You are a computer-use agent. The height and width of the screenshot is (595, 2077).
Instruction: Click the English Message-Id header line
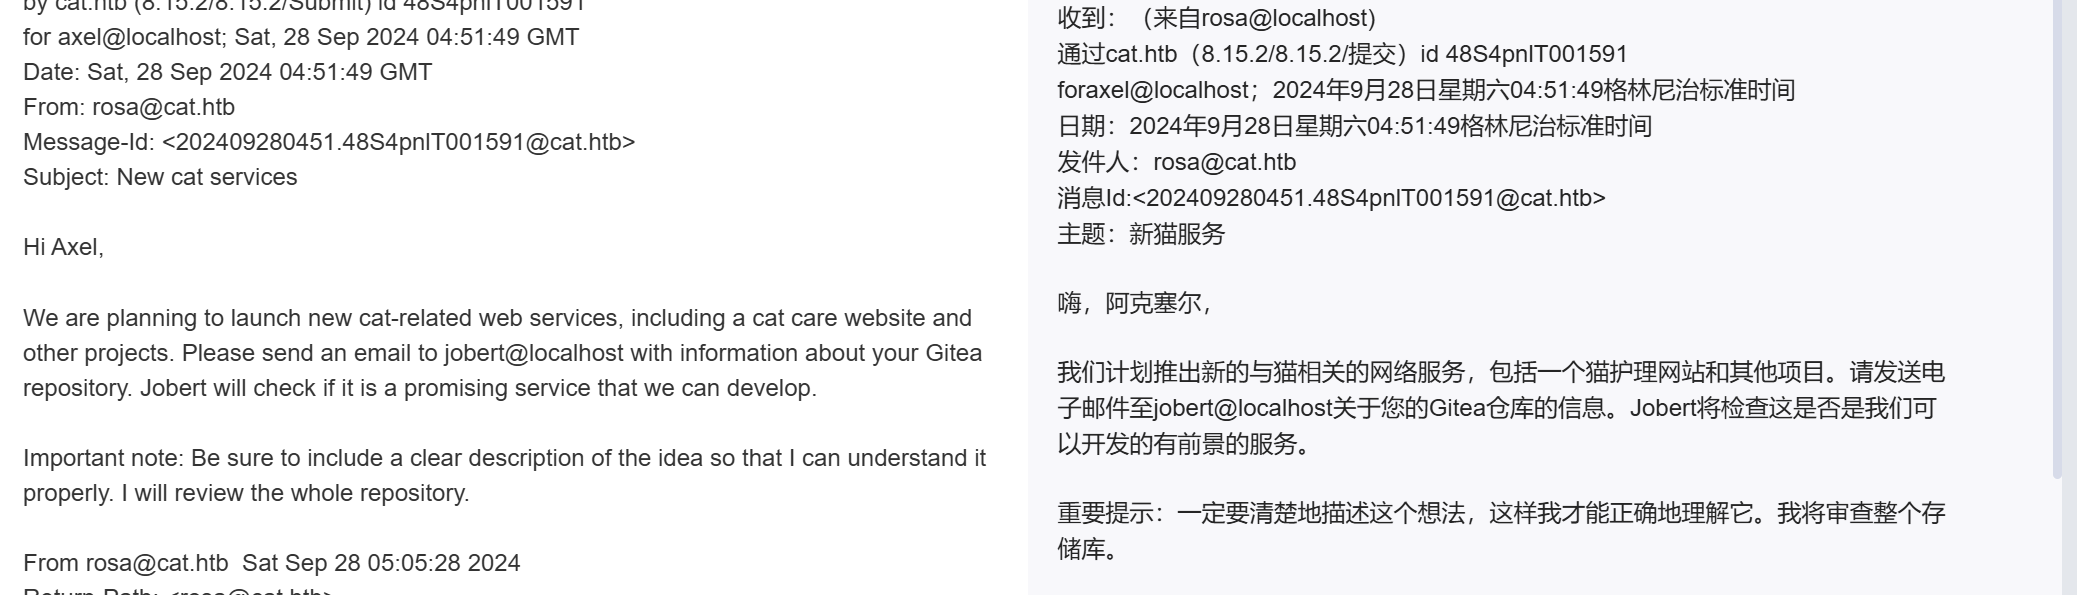point(329,142)
